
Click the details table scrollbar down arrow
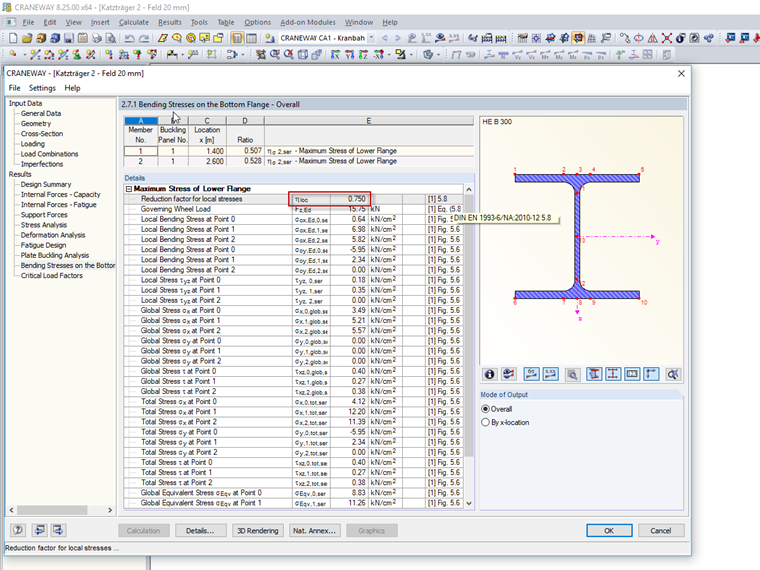tap(469, 503)
